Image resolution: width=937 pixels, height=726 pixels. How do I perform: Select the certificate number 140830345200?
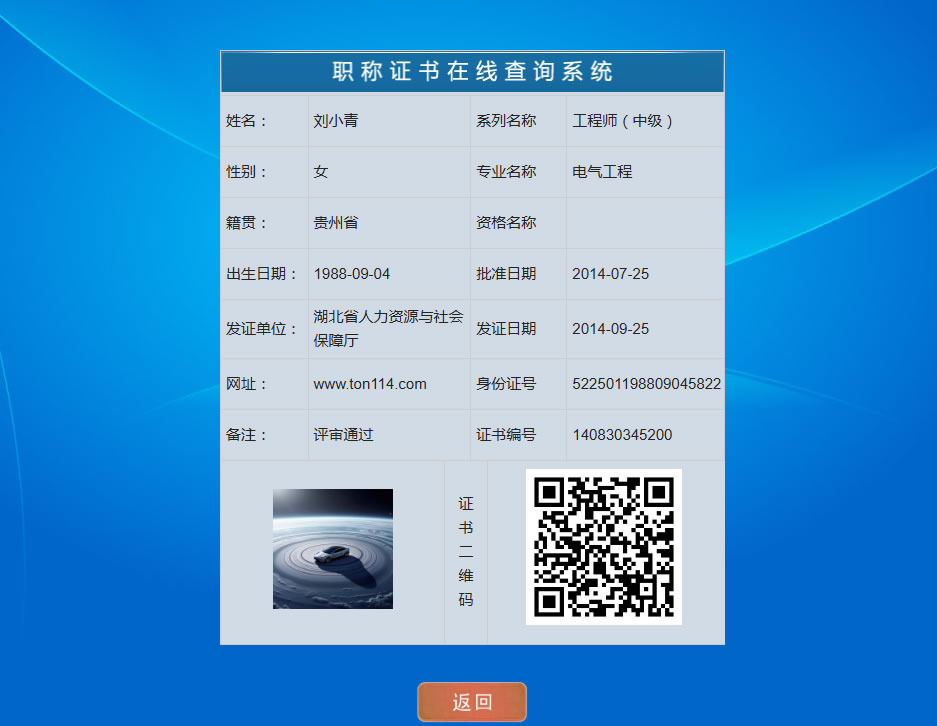point(622,434)
